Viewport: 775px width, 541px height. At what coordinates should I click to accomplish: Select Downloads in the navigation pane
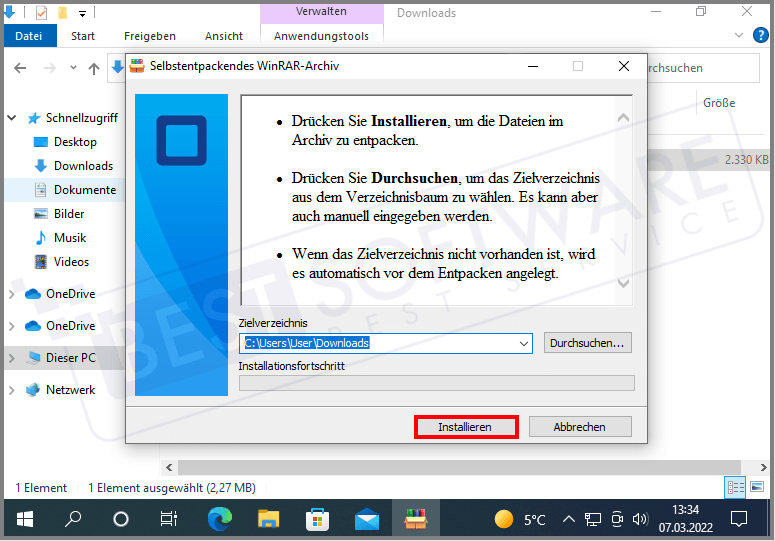click(83, 166)
